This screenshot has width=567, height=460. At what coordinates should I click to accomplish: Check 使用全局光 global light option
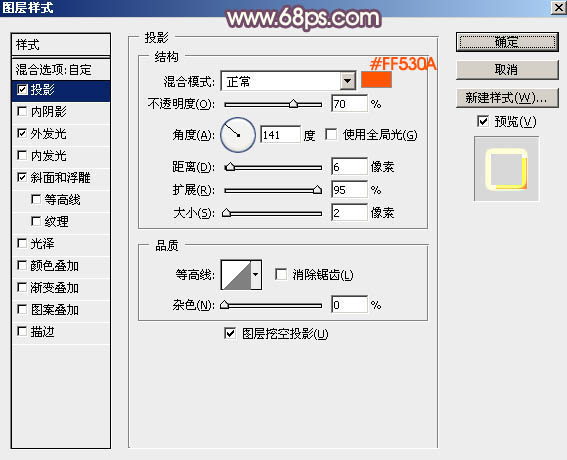(x=331, y=135)
